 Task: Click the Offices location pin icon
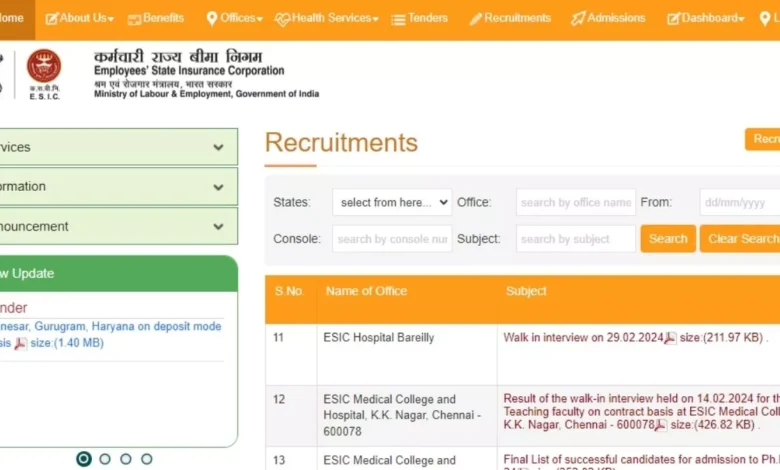coord(212,19)
